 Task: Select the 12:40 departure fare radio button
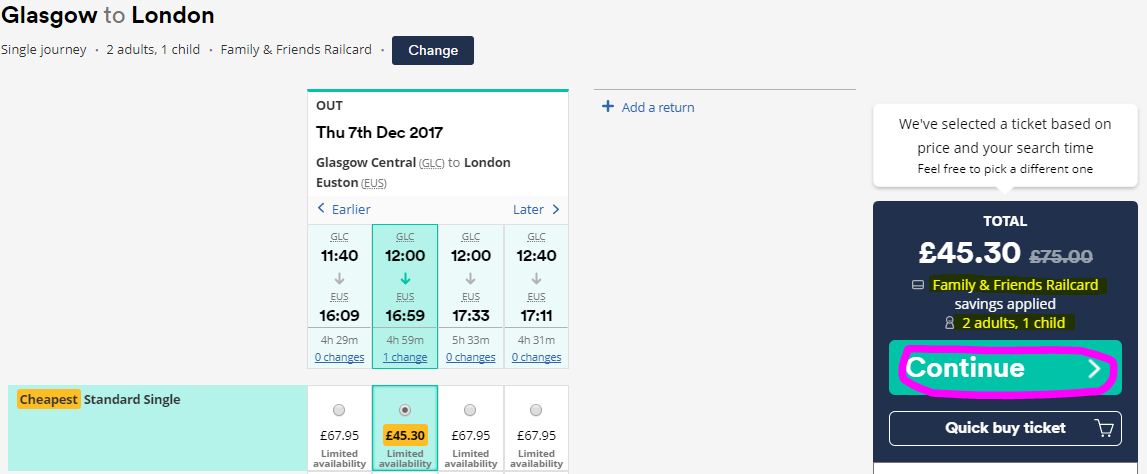click(x=536, y=410)
